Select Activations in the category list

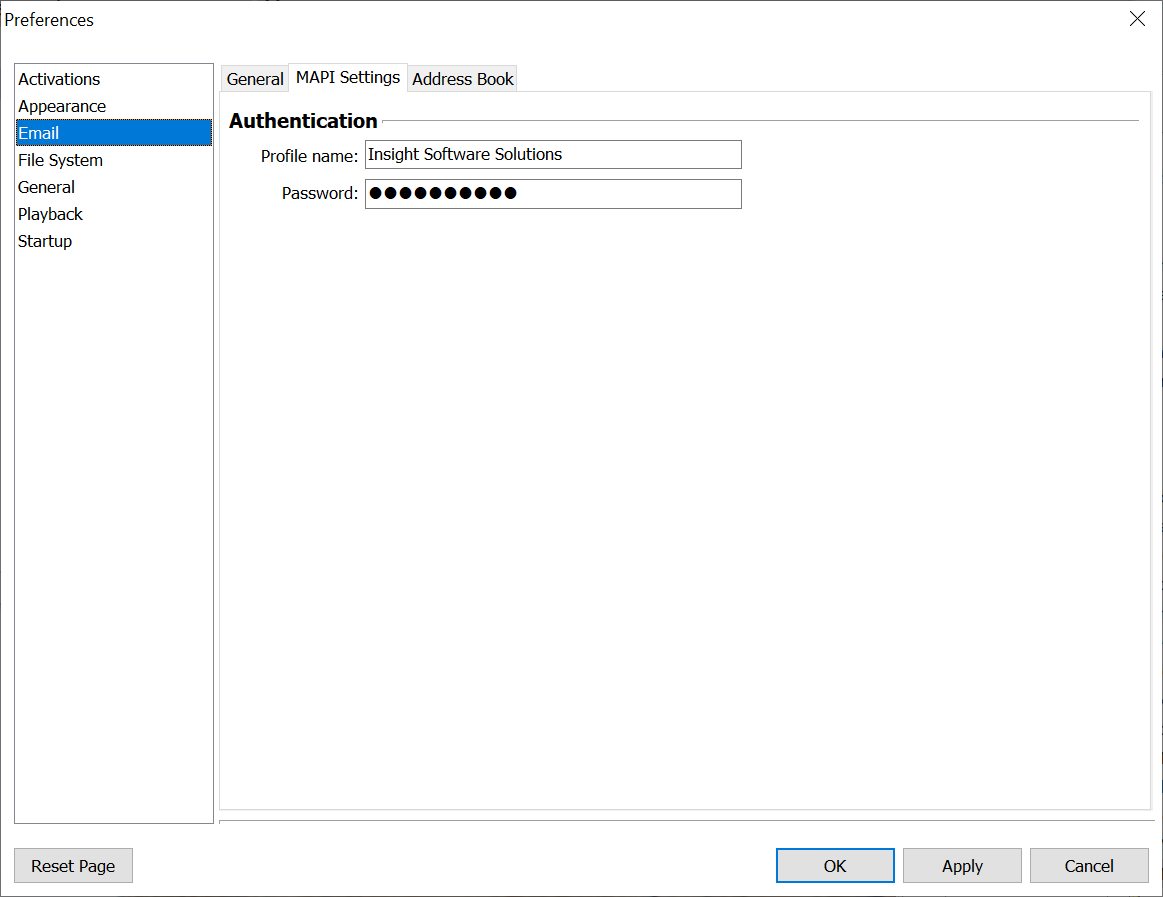point(59,79)
